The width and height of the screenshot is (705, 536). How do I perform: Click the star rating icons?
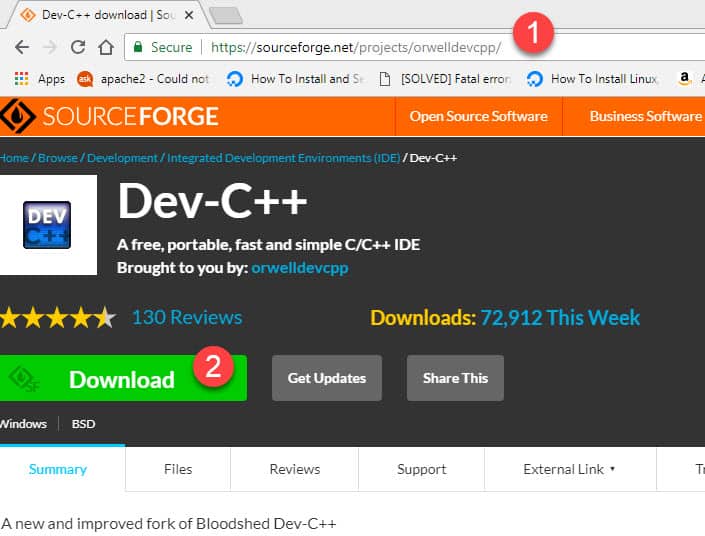pos(58,317)
